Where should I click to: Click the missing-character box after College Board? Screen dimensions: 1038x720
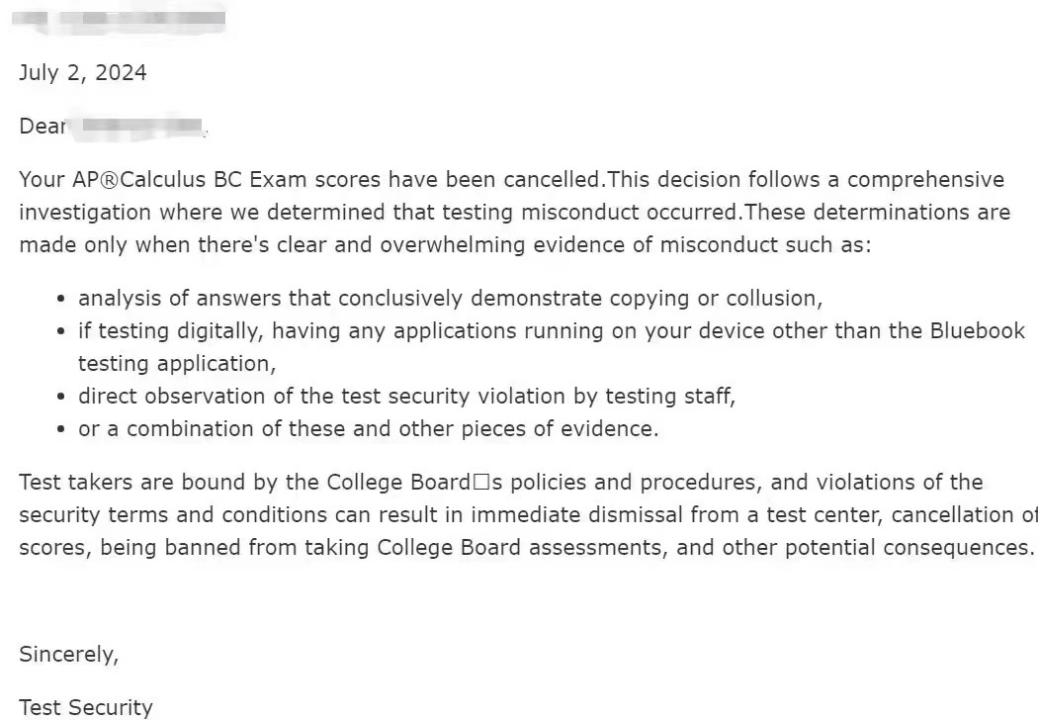tap(481, 482)
